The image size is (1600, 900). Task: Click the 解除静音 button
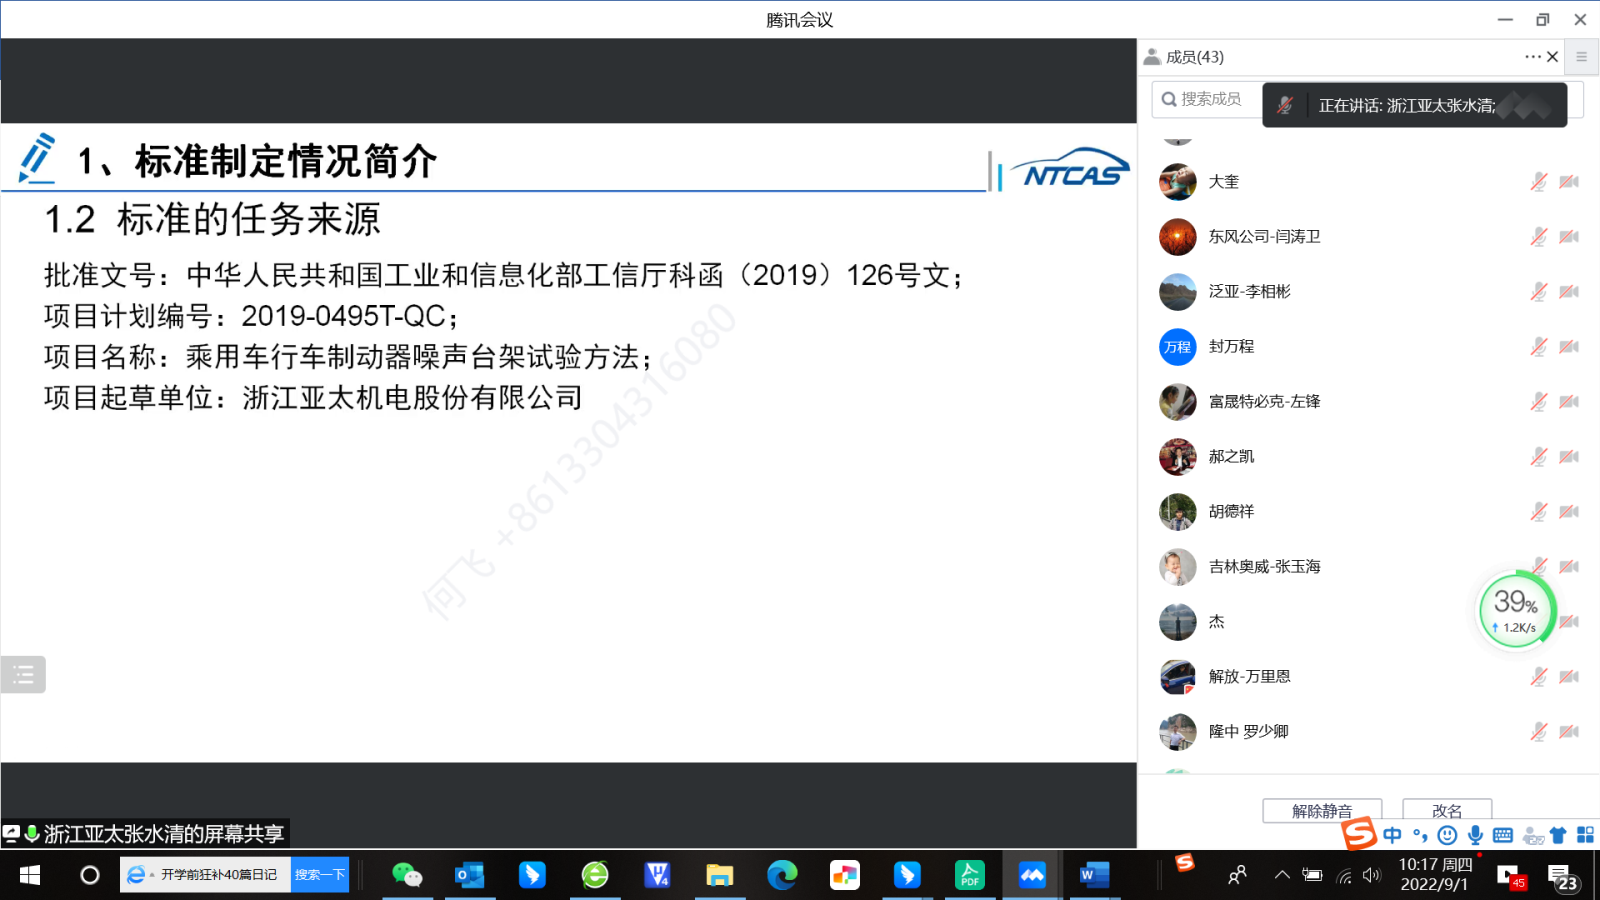pyautogui.click(x=1321, y=810)
